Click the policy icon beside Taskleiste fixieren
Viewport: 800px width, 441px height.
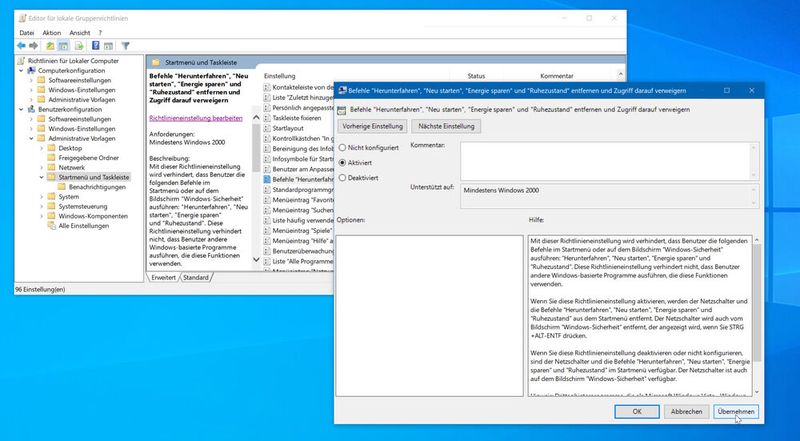[x=267, y=118]
